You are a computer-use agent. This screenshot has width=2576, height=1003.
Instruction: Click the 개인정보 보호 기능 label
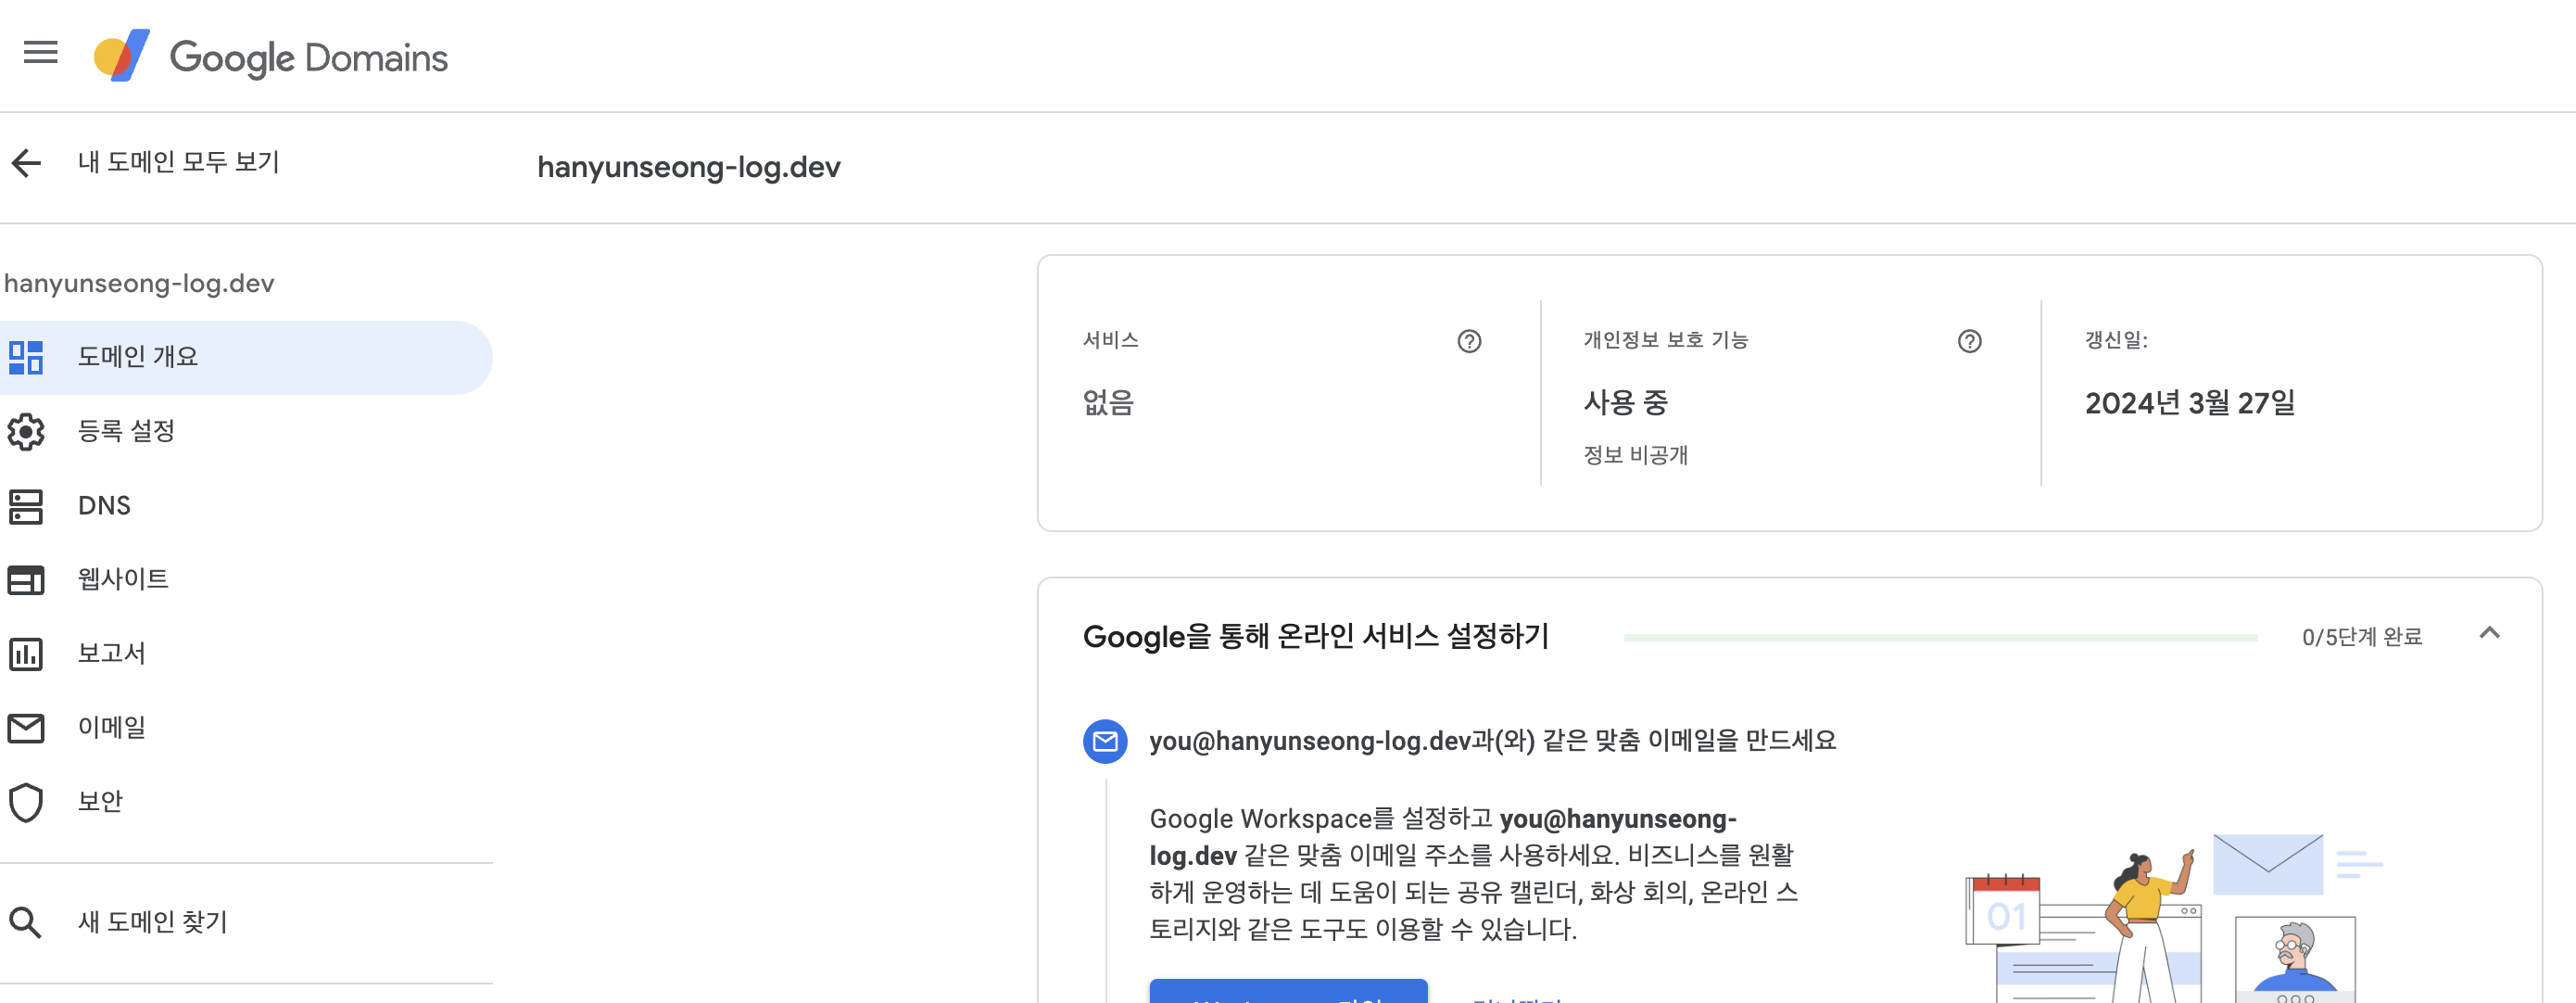1665,340
